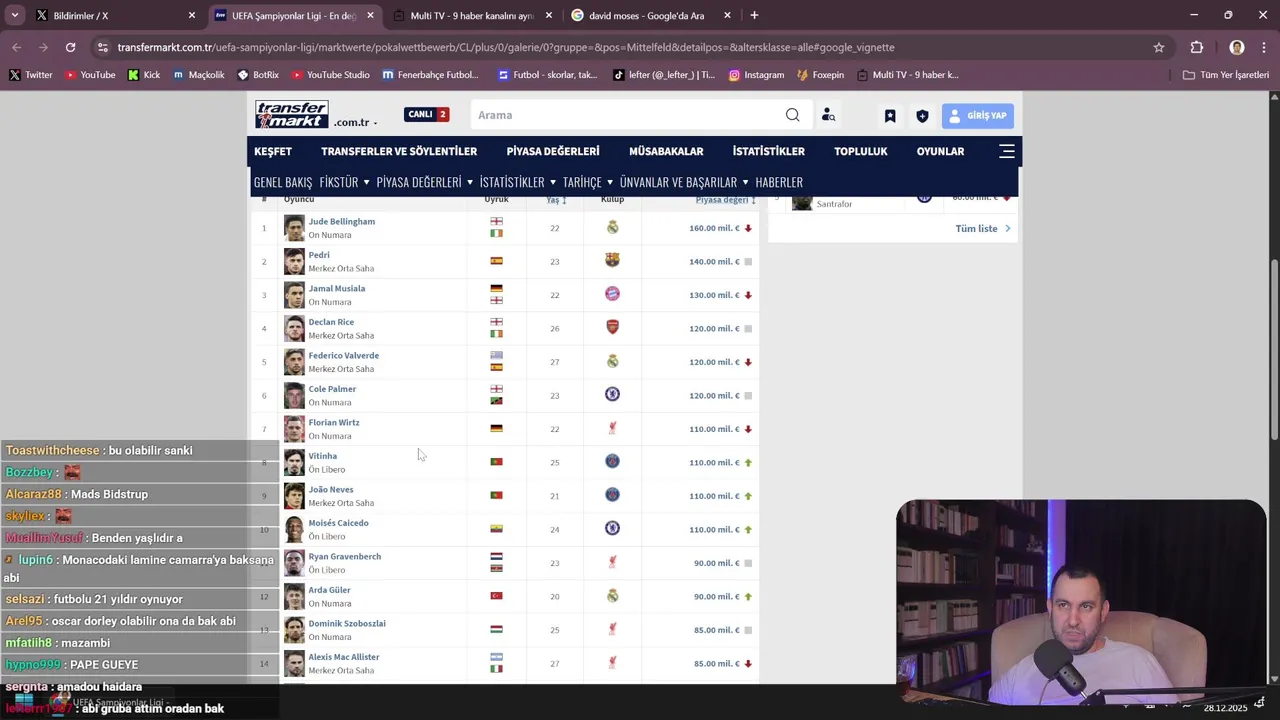Open the Chrome extensions puzzle icon
Screen dimensions: 1280x720
[1197, 47]
